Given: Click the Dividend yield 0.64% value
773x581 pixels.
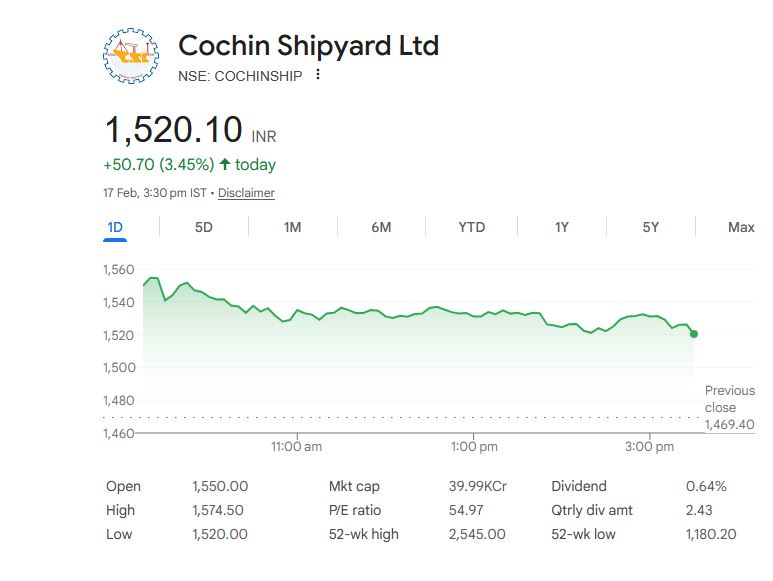Looking at the screenshot, I should (x=706, y=486).
